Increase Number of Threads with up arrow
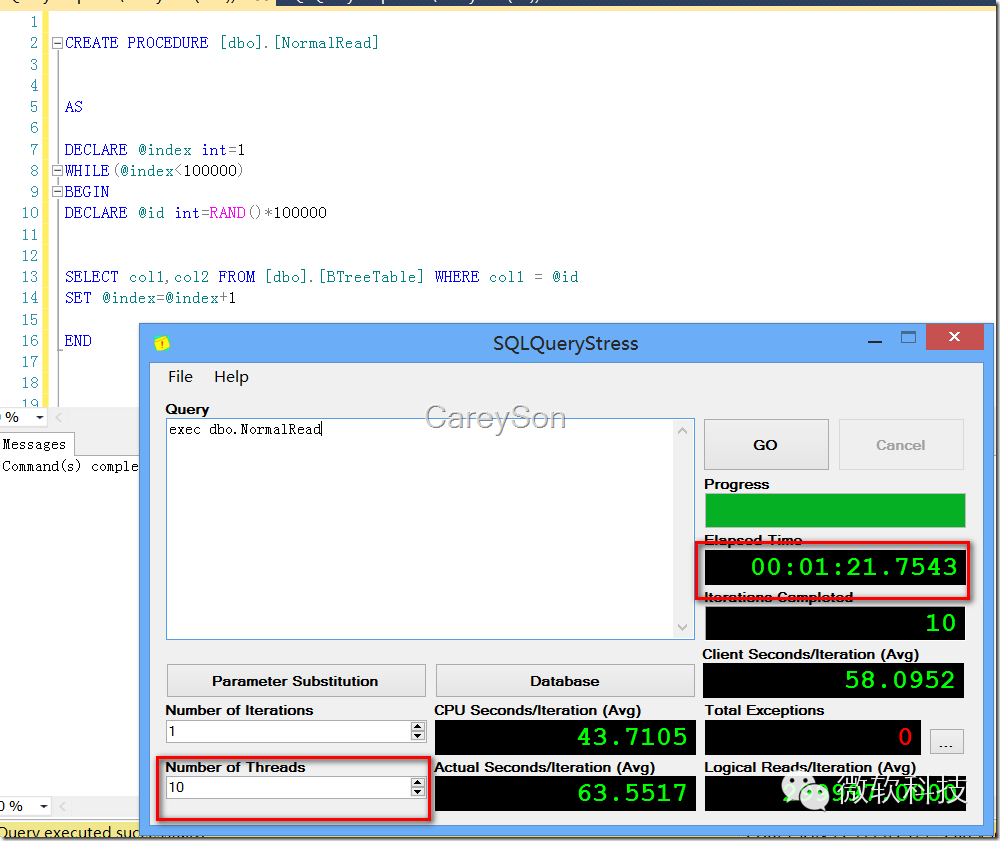This screenshot has width=1000, height=841. [418, 784]
